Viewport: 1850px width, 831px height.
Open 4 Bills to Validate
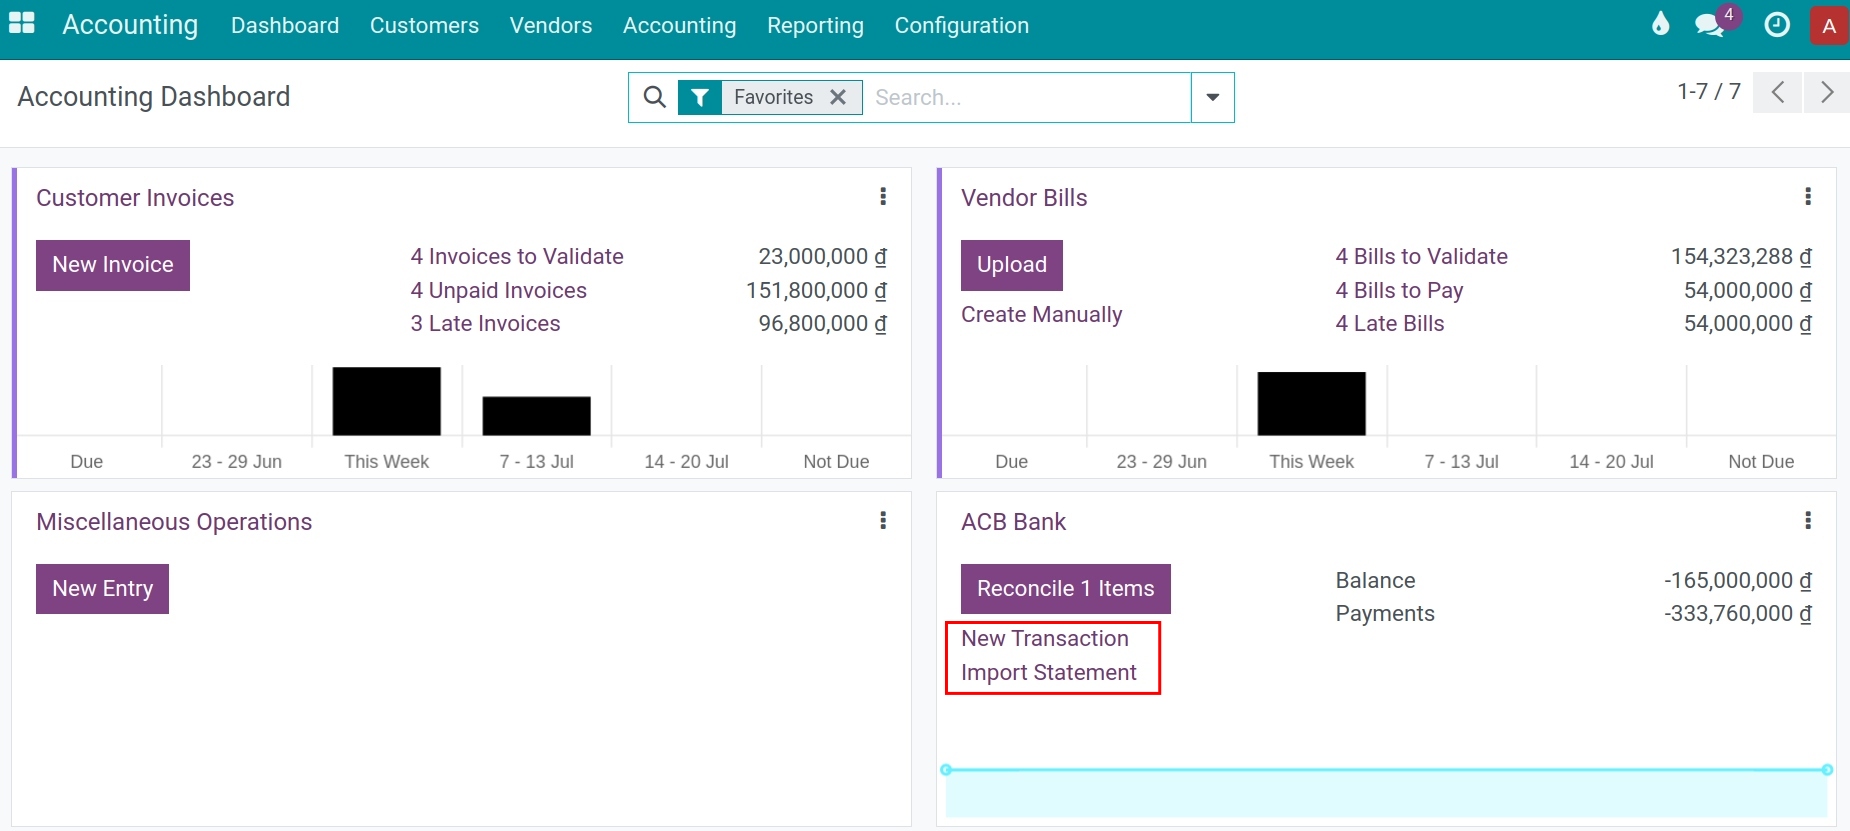pyautogui.click(x=1422, y=257)
